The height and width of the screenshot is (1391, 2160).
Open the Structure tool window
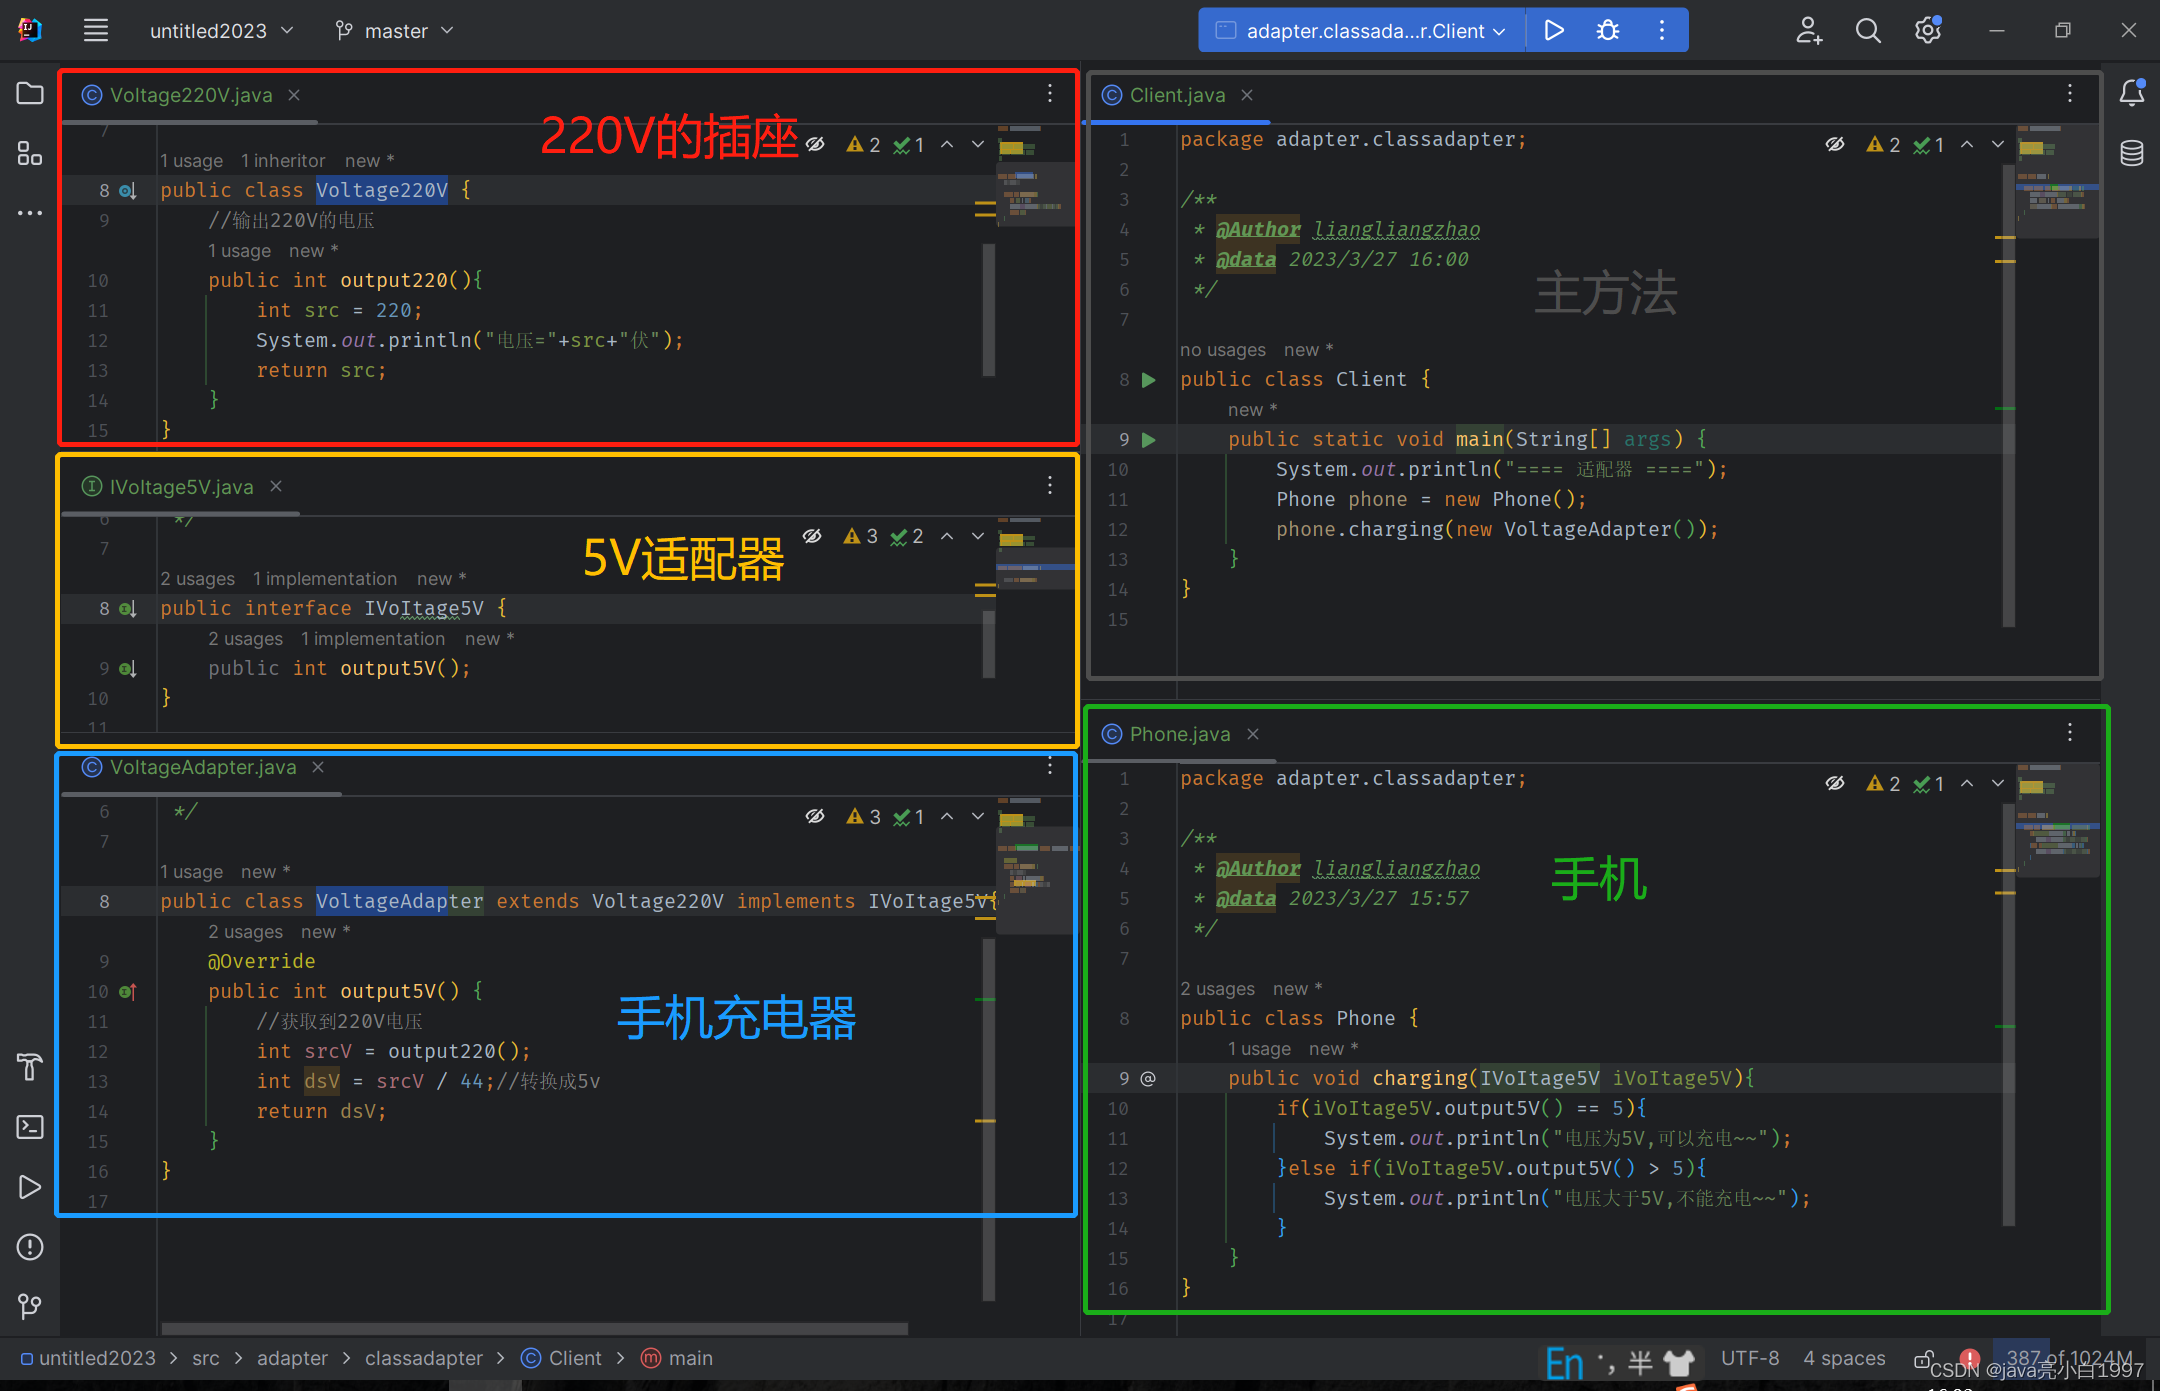point(30,153)
